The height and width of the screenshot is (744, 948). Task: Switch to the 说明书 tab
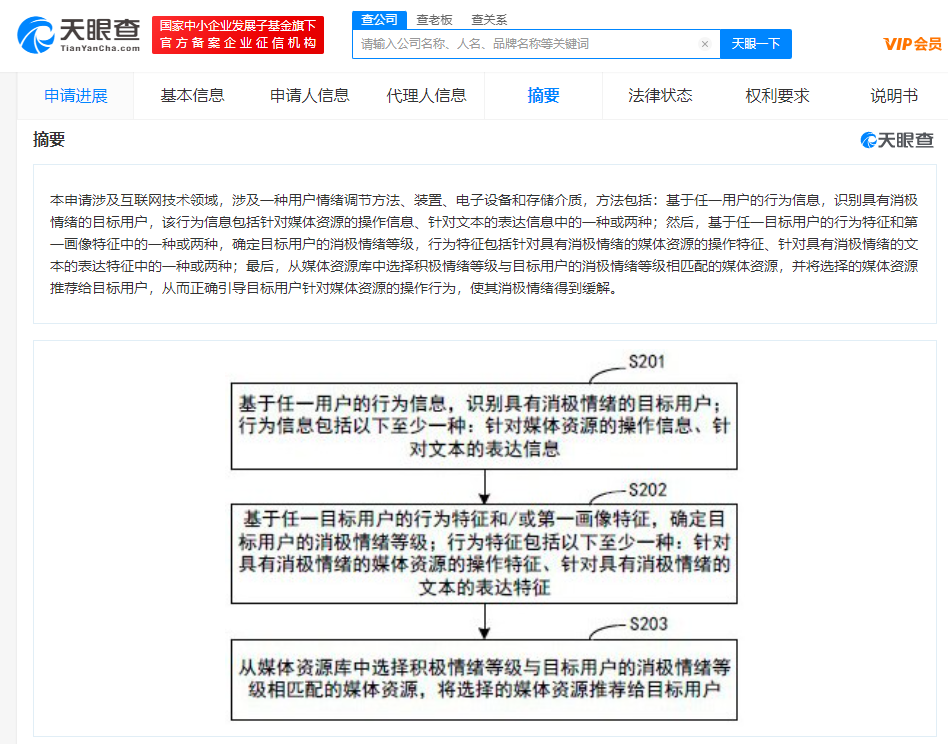coord(893,96)
